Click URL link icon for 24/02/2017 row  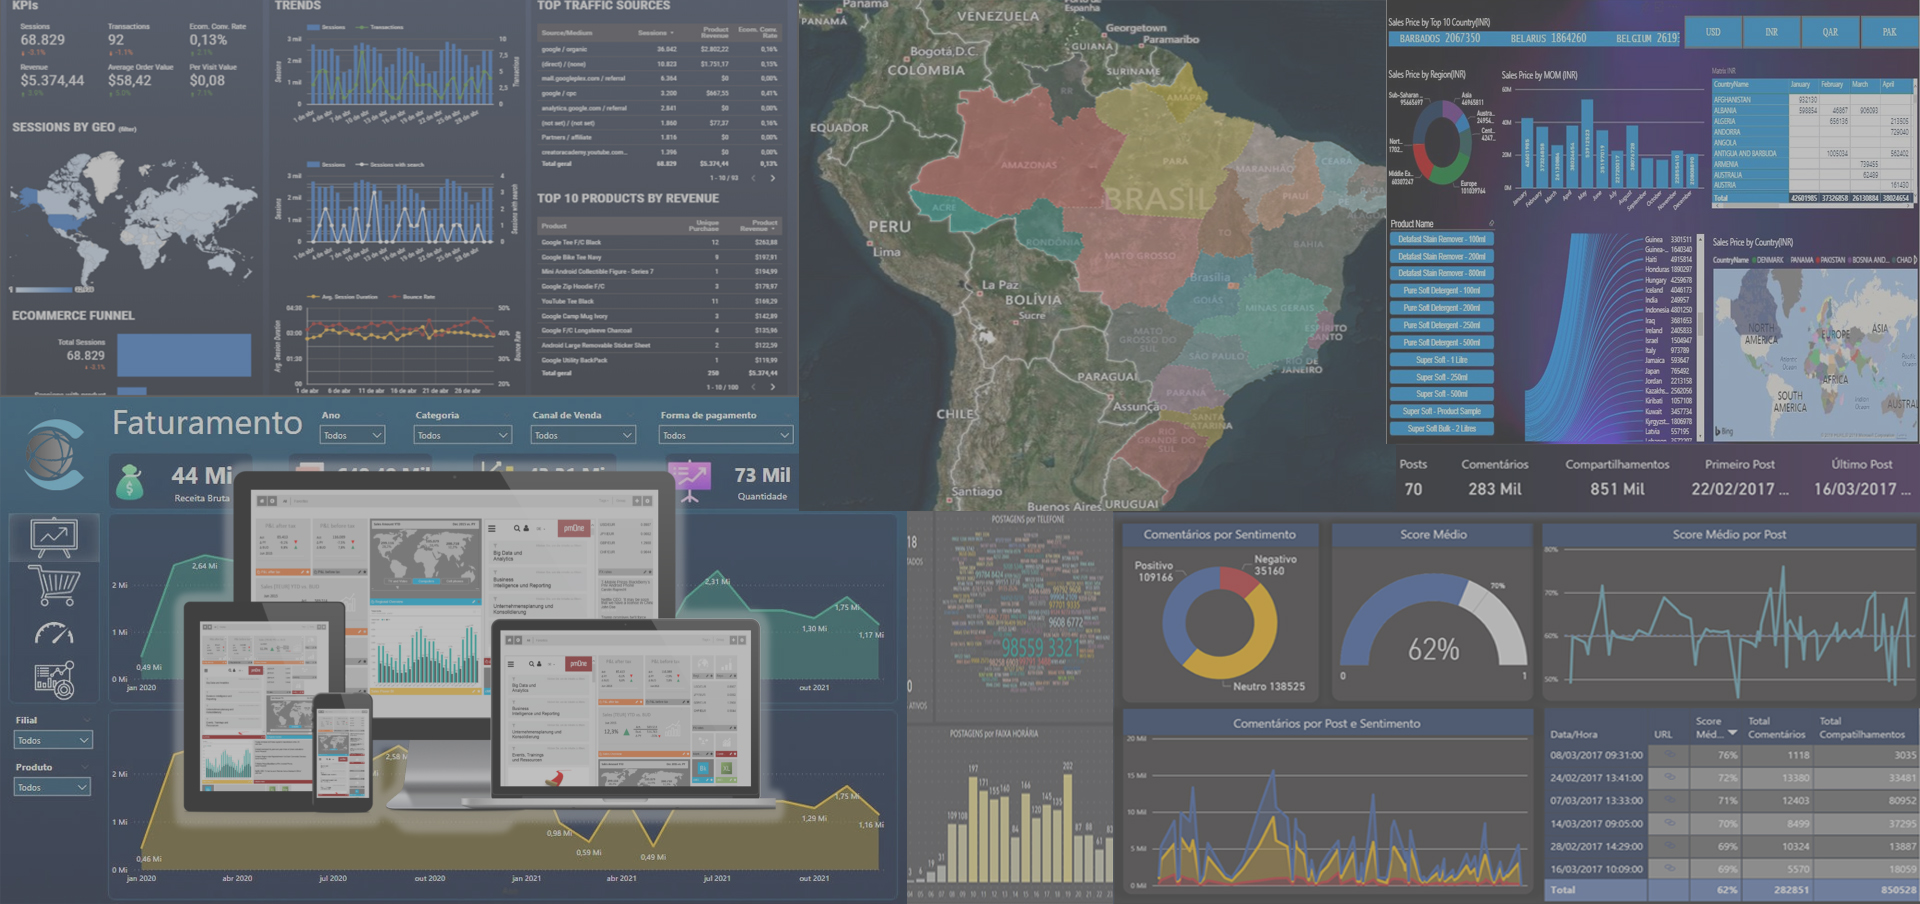tap(1669, 777)
